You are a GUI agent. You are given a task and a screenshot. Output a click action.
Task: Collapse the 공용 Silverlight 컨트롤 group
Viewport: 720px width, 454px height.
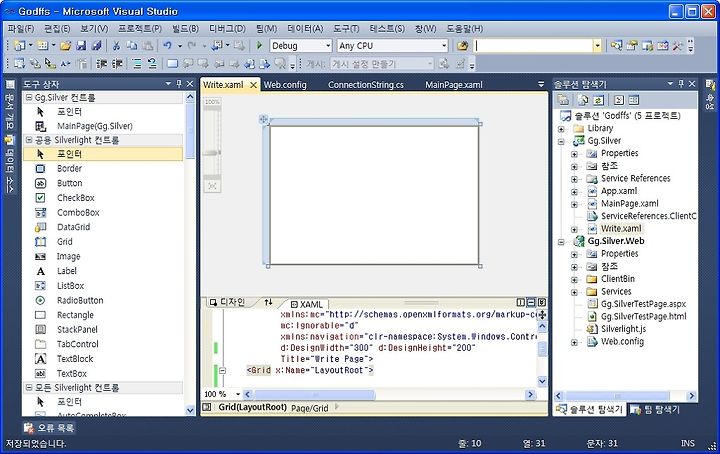click(x=29, y=140)
